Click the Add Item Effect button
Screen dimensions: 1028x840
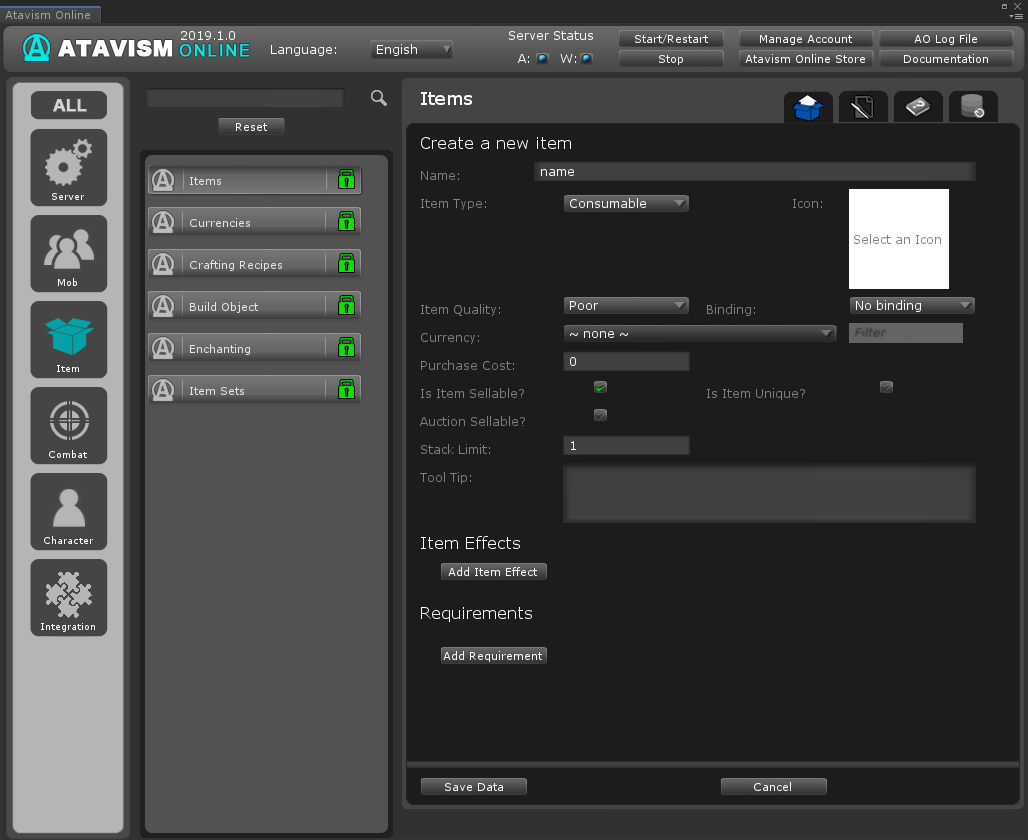pos(493,572)
